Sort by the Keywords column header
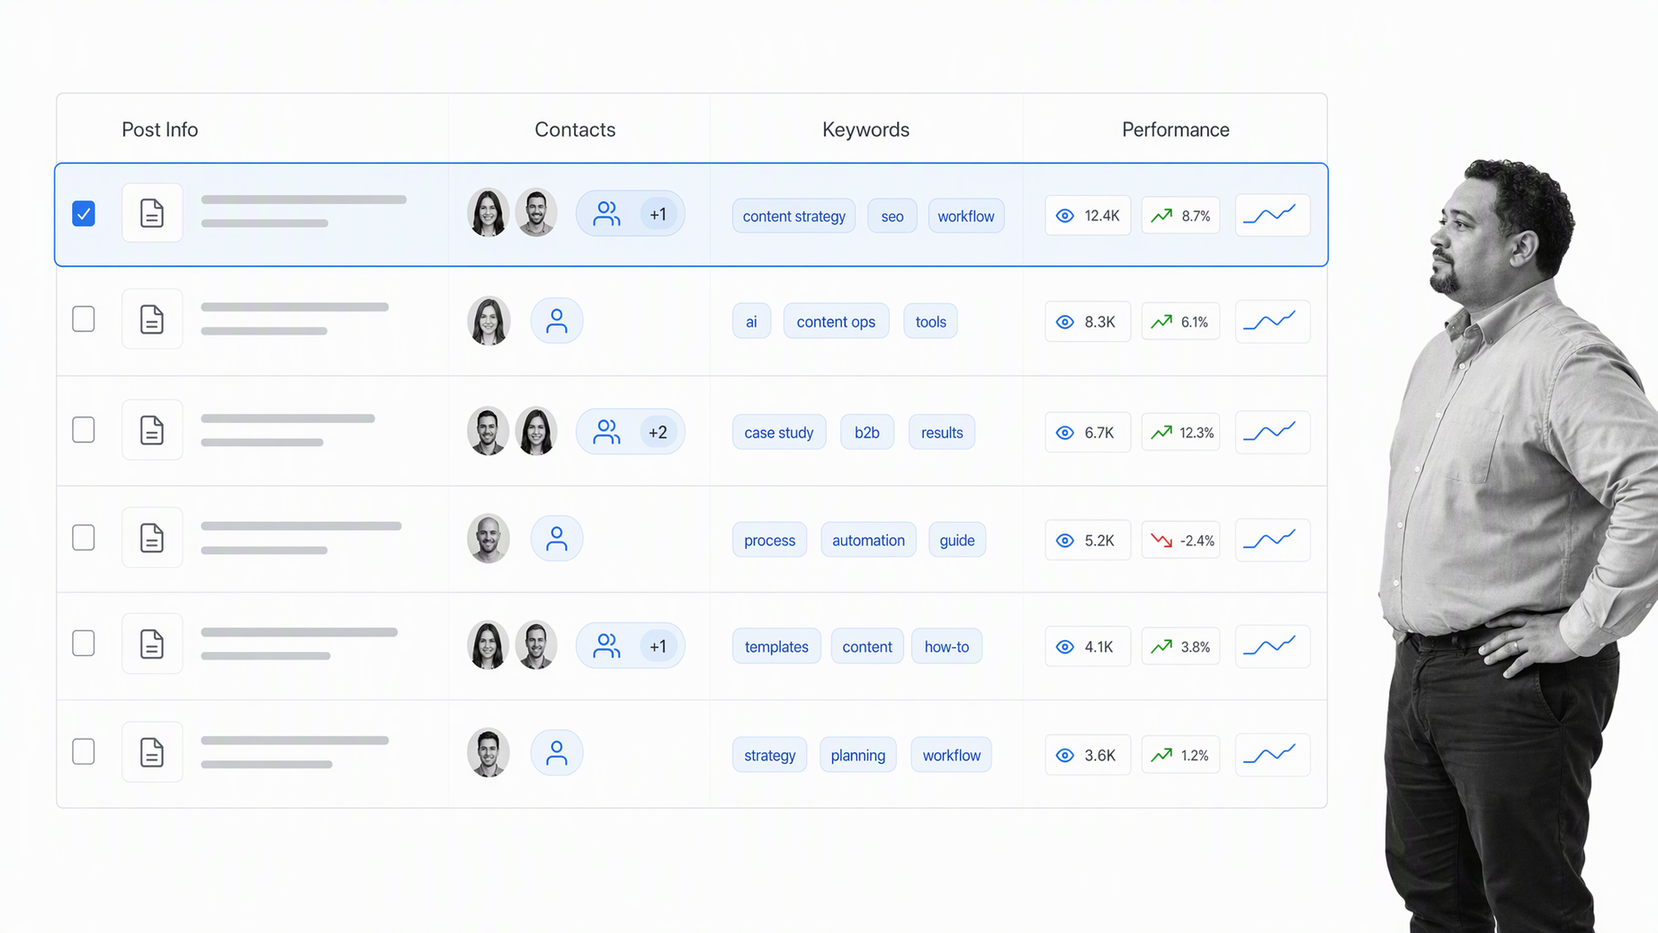The image size is (1658, 933). coord(866,130)
